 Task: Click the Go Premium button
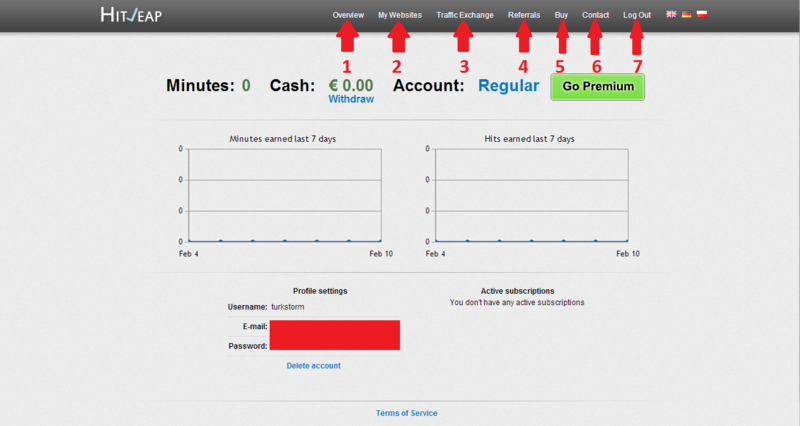tap(597, 87)
